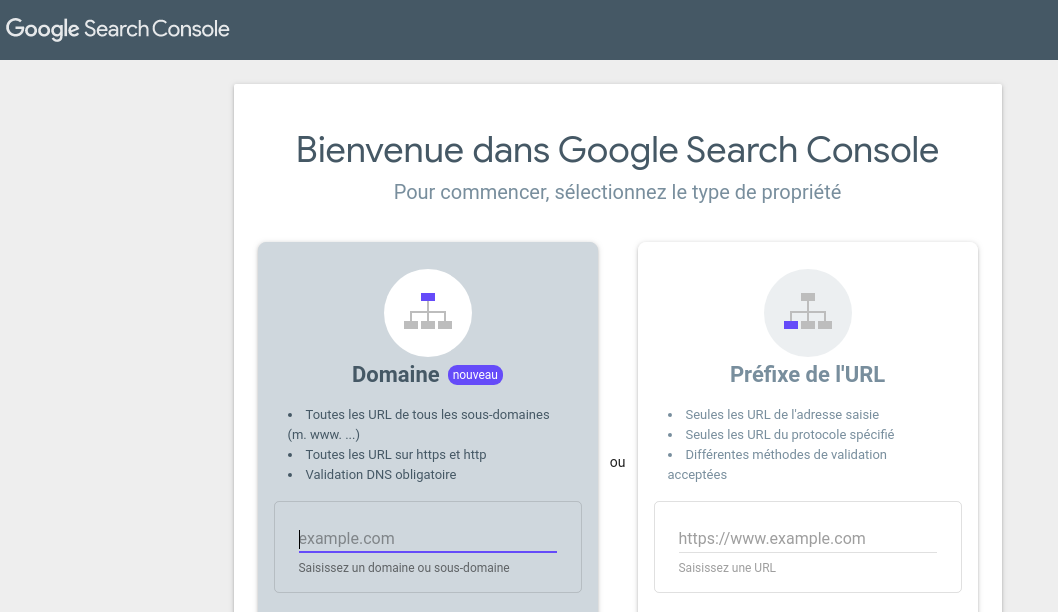Image resolution: width=1058 pixels, height=612 pixels.
Task: Click the https://www.example.com URL input field
Action: coord(808,538)
